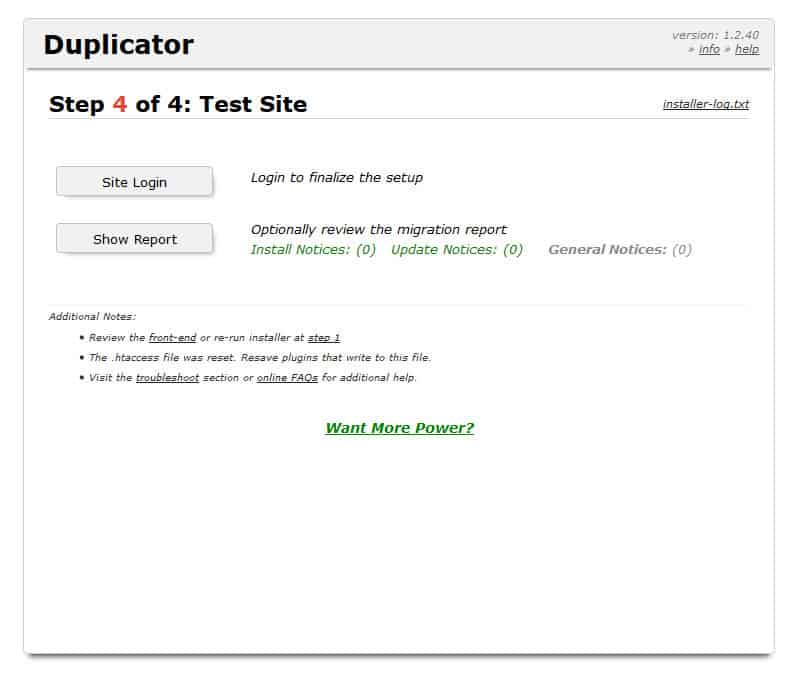Click the Duplicator title heading
The height and width of the screenshot is (685, 798).
click(119, 45)
